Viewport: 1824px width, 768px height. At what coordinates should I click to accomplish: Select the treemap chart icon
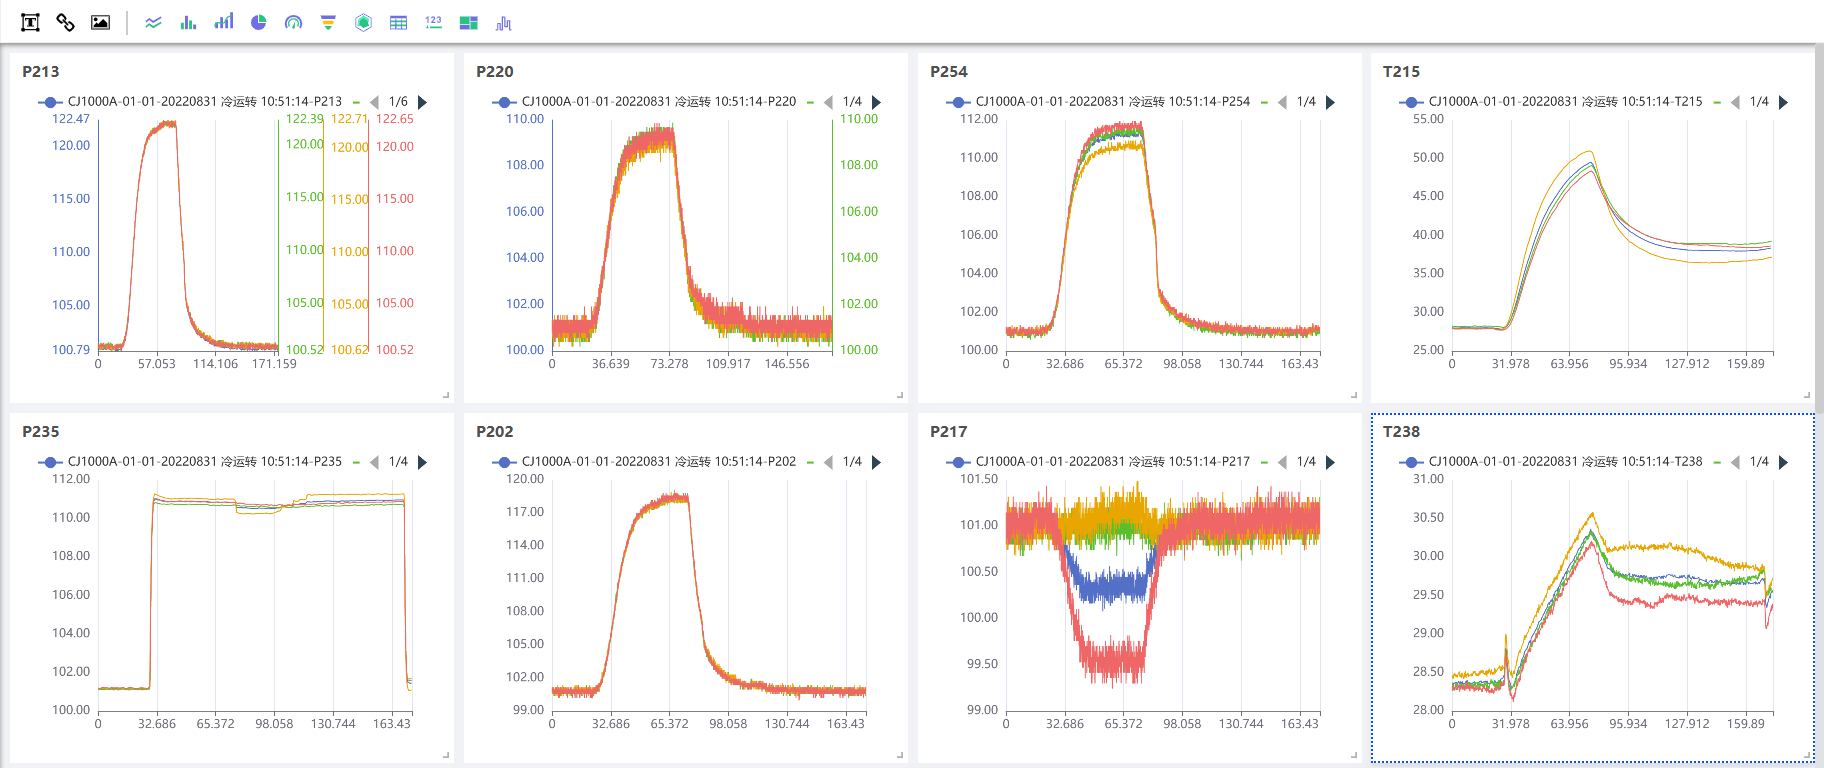click(468, 22)
